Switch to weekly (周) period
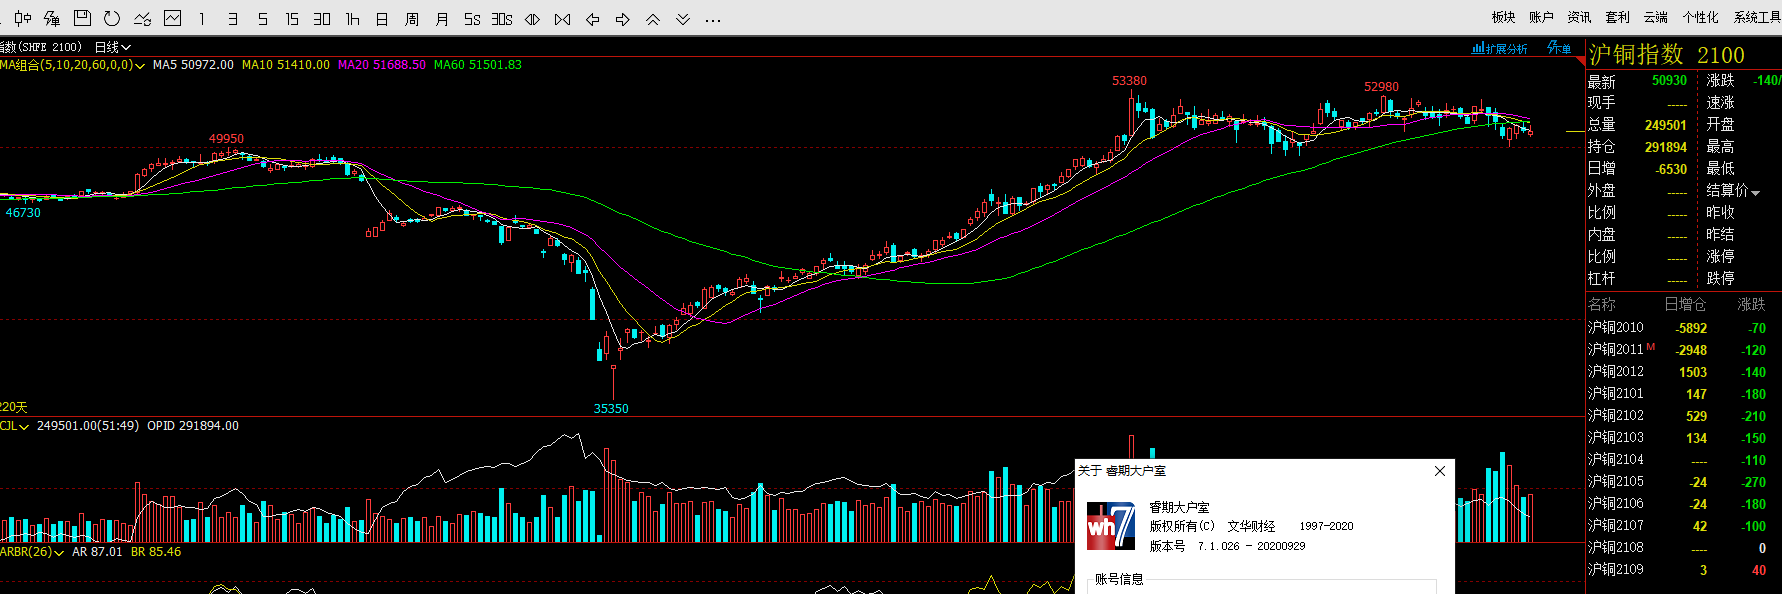Screen dimensions: 1782x594 (x=412, y=19)
